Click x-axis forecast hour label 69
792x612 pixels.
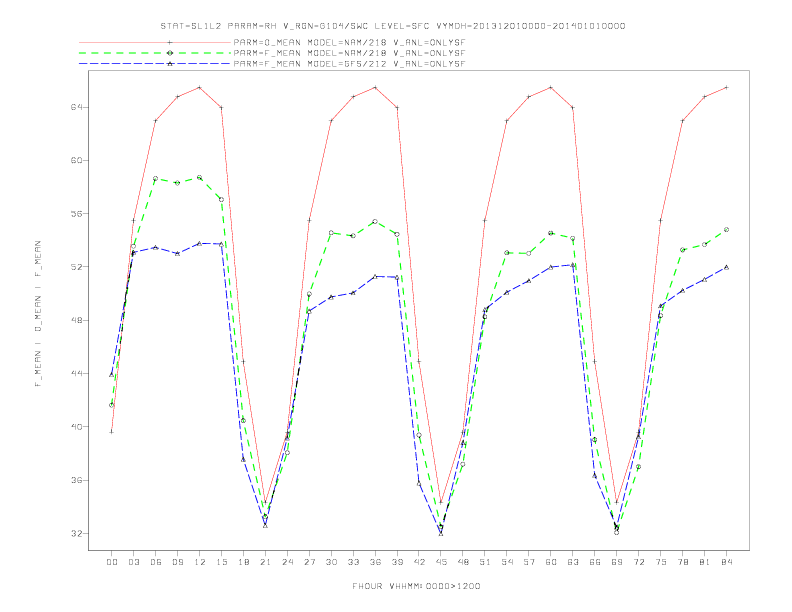pyautogui.click(x=617, y=562)
